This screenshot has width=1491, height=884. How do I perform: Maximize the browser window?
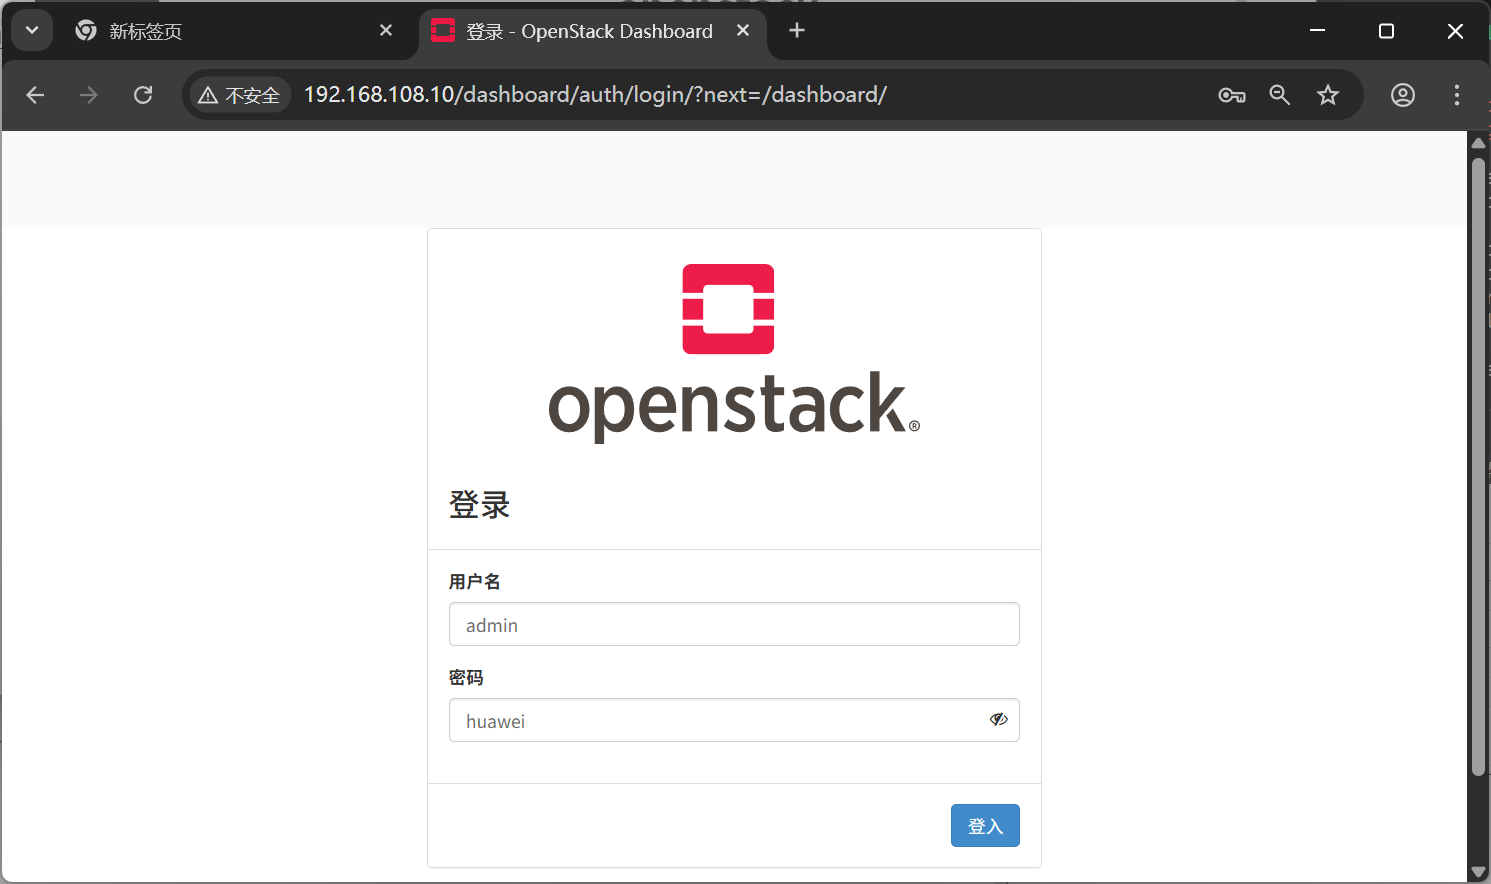point(1386,31)
